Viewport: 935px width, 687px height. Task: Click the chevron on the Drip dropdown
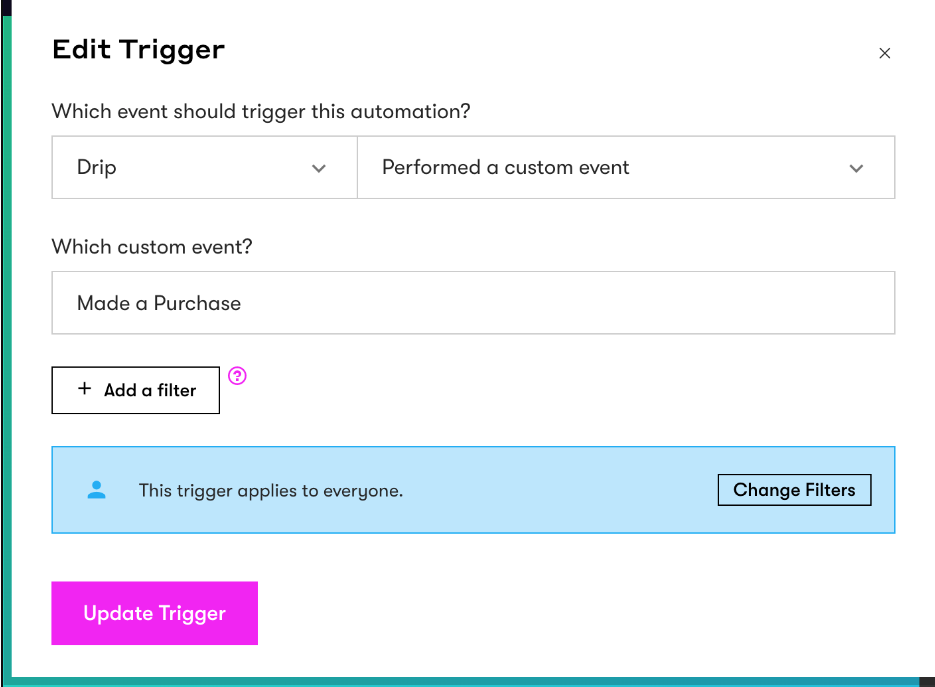click(318, 168)
